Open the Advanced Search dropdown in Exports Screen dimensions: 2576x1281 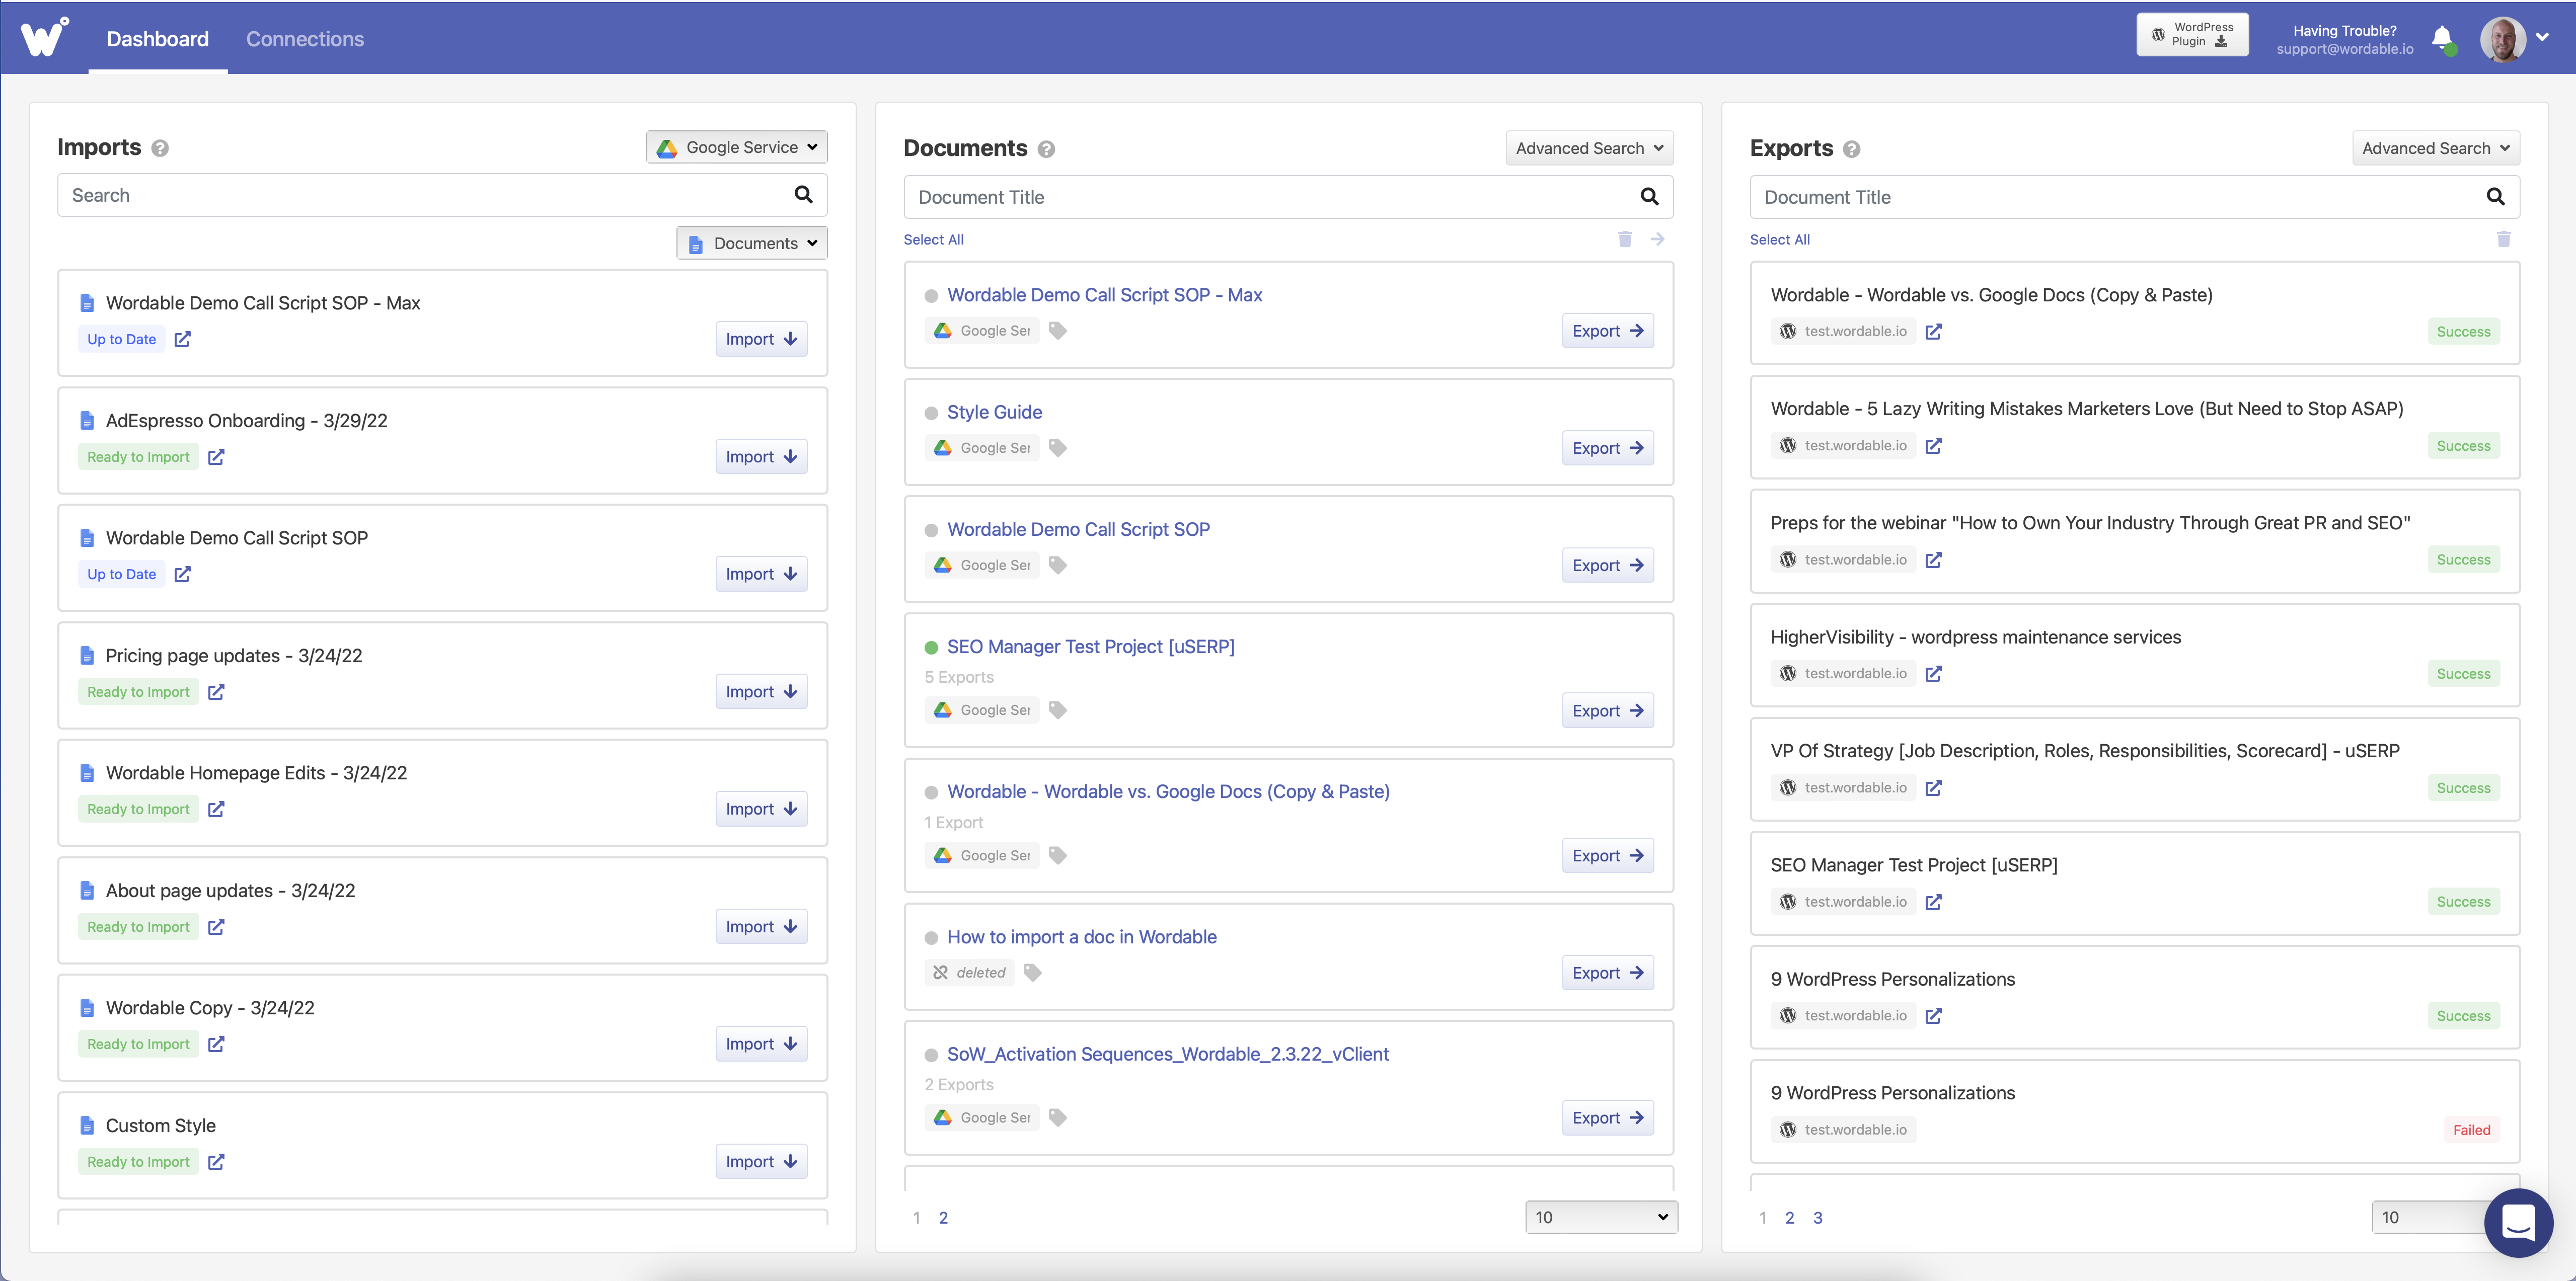[2435, 147]
